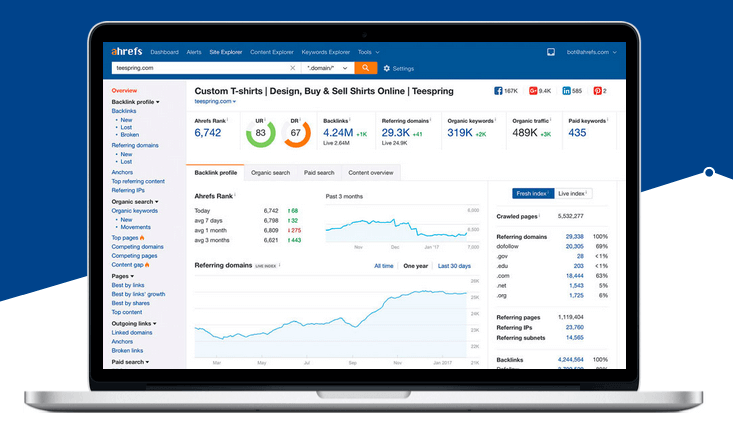
Task: Open Top referring content
Action: pos(138,181)
